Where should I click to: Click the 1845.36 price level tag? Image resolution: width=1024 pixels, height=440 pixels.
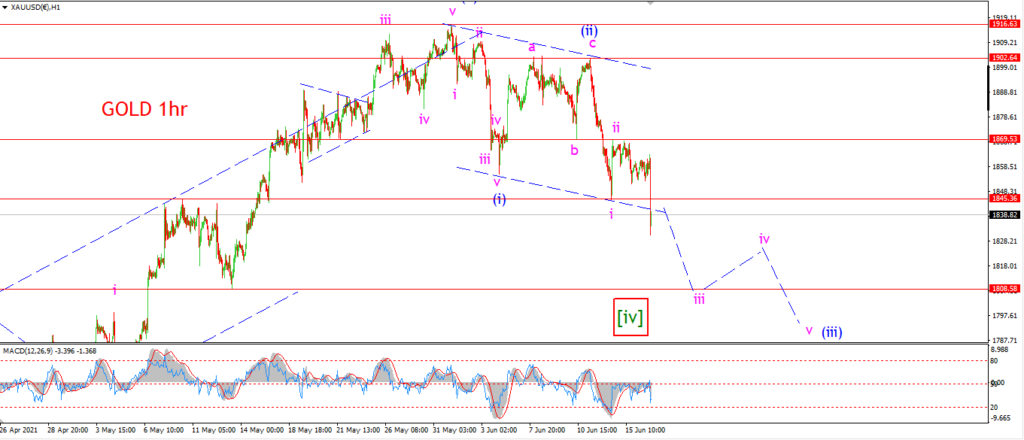tap(1006, 198)
